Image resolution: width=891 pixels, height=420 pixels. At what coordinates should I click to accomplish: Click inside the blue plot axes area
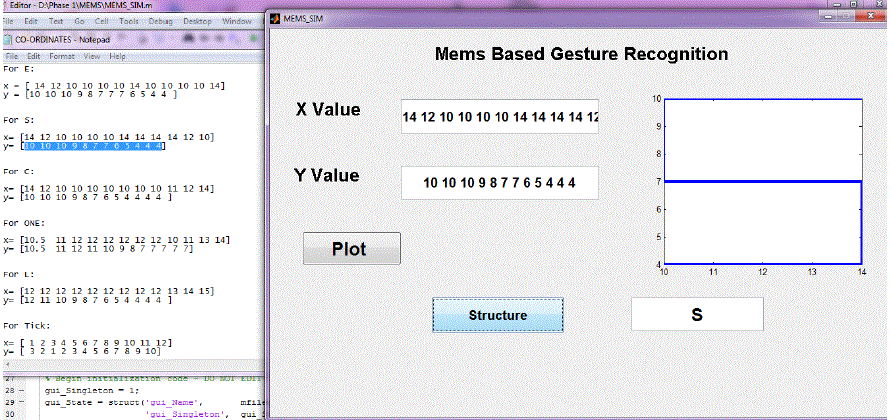pyautogui.click(x=763, y=181)
